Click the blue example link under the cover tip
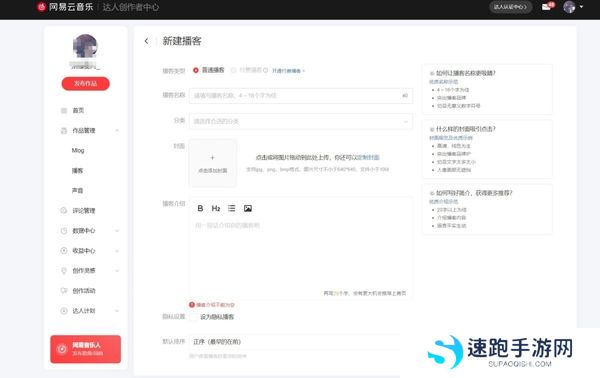 (451, 138)
